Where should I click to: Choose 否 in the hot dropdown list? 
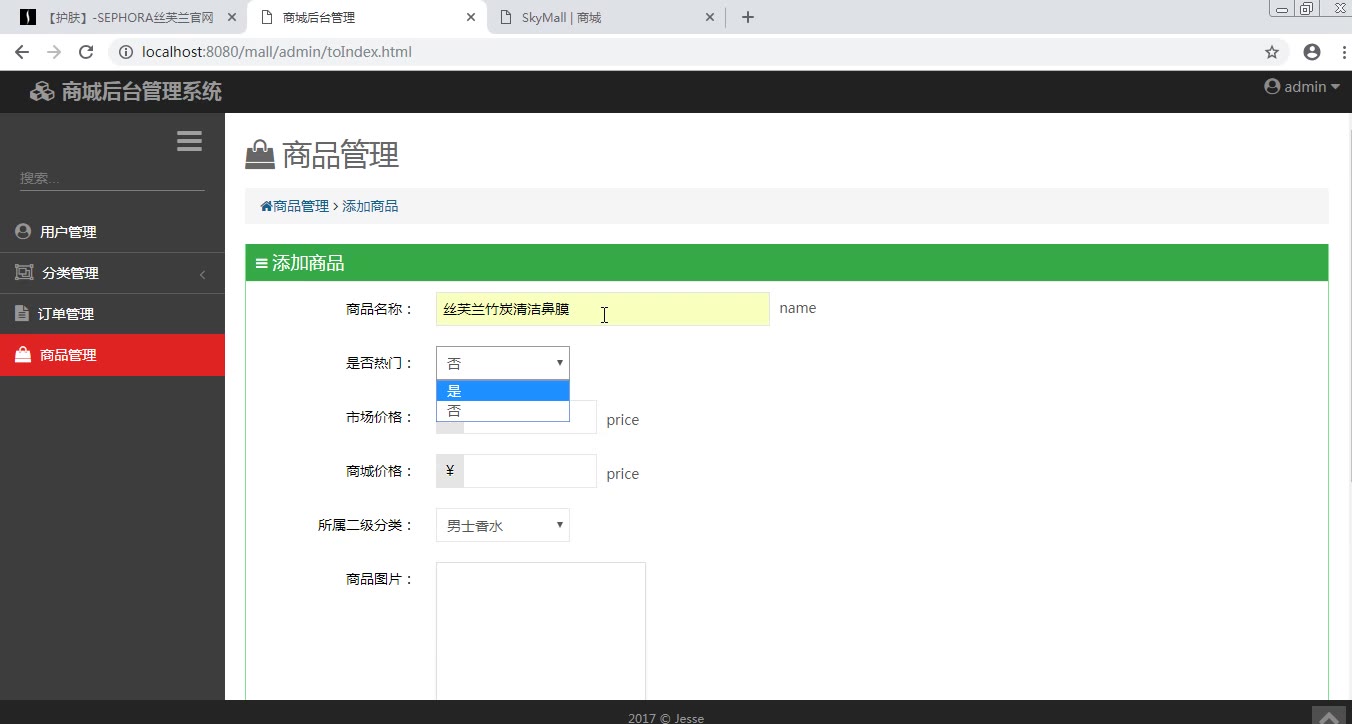click(503, 411)
